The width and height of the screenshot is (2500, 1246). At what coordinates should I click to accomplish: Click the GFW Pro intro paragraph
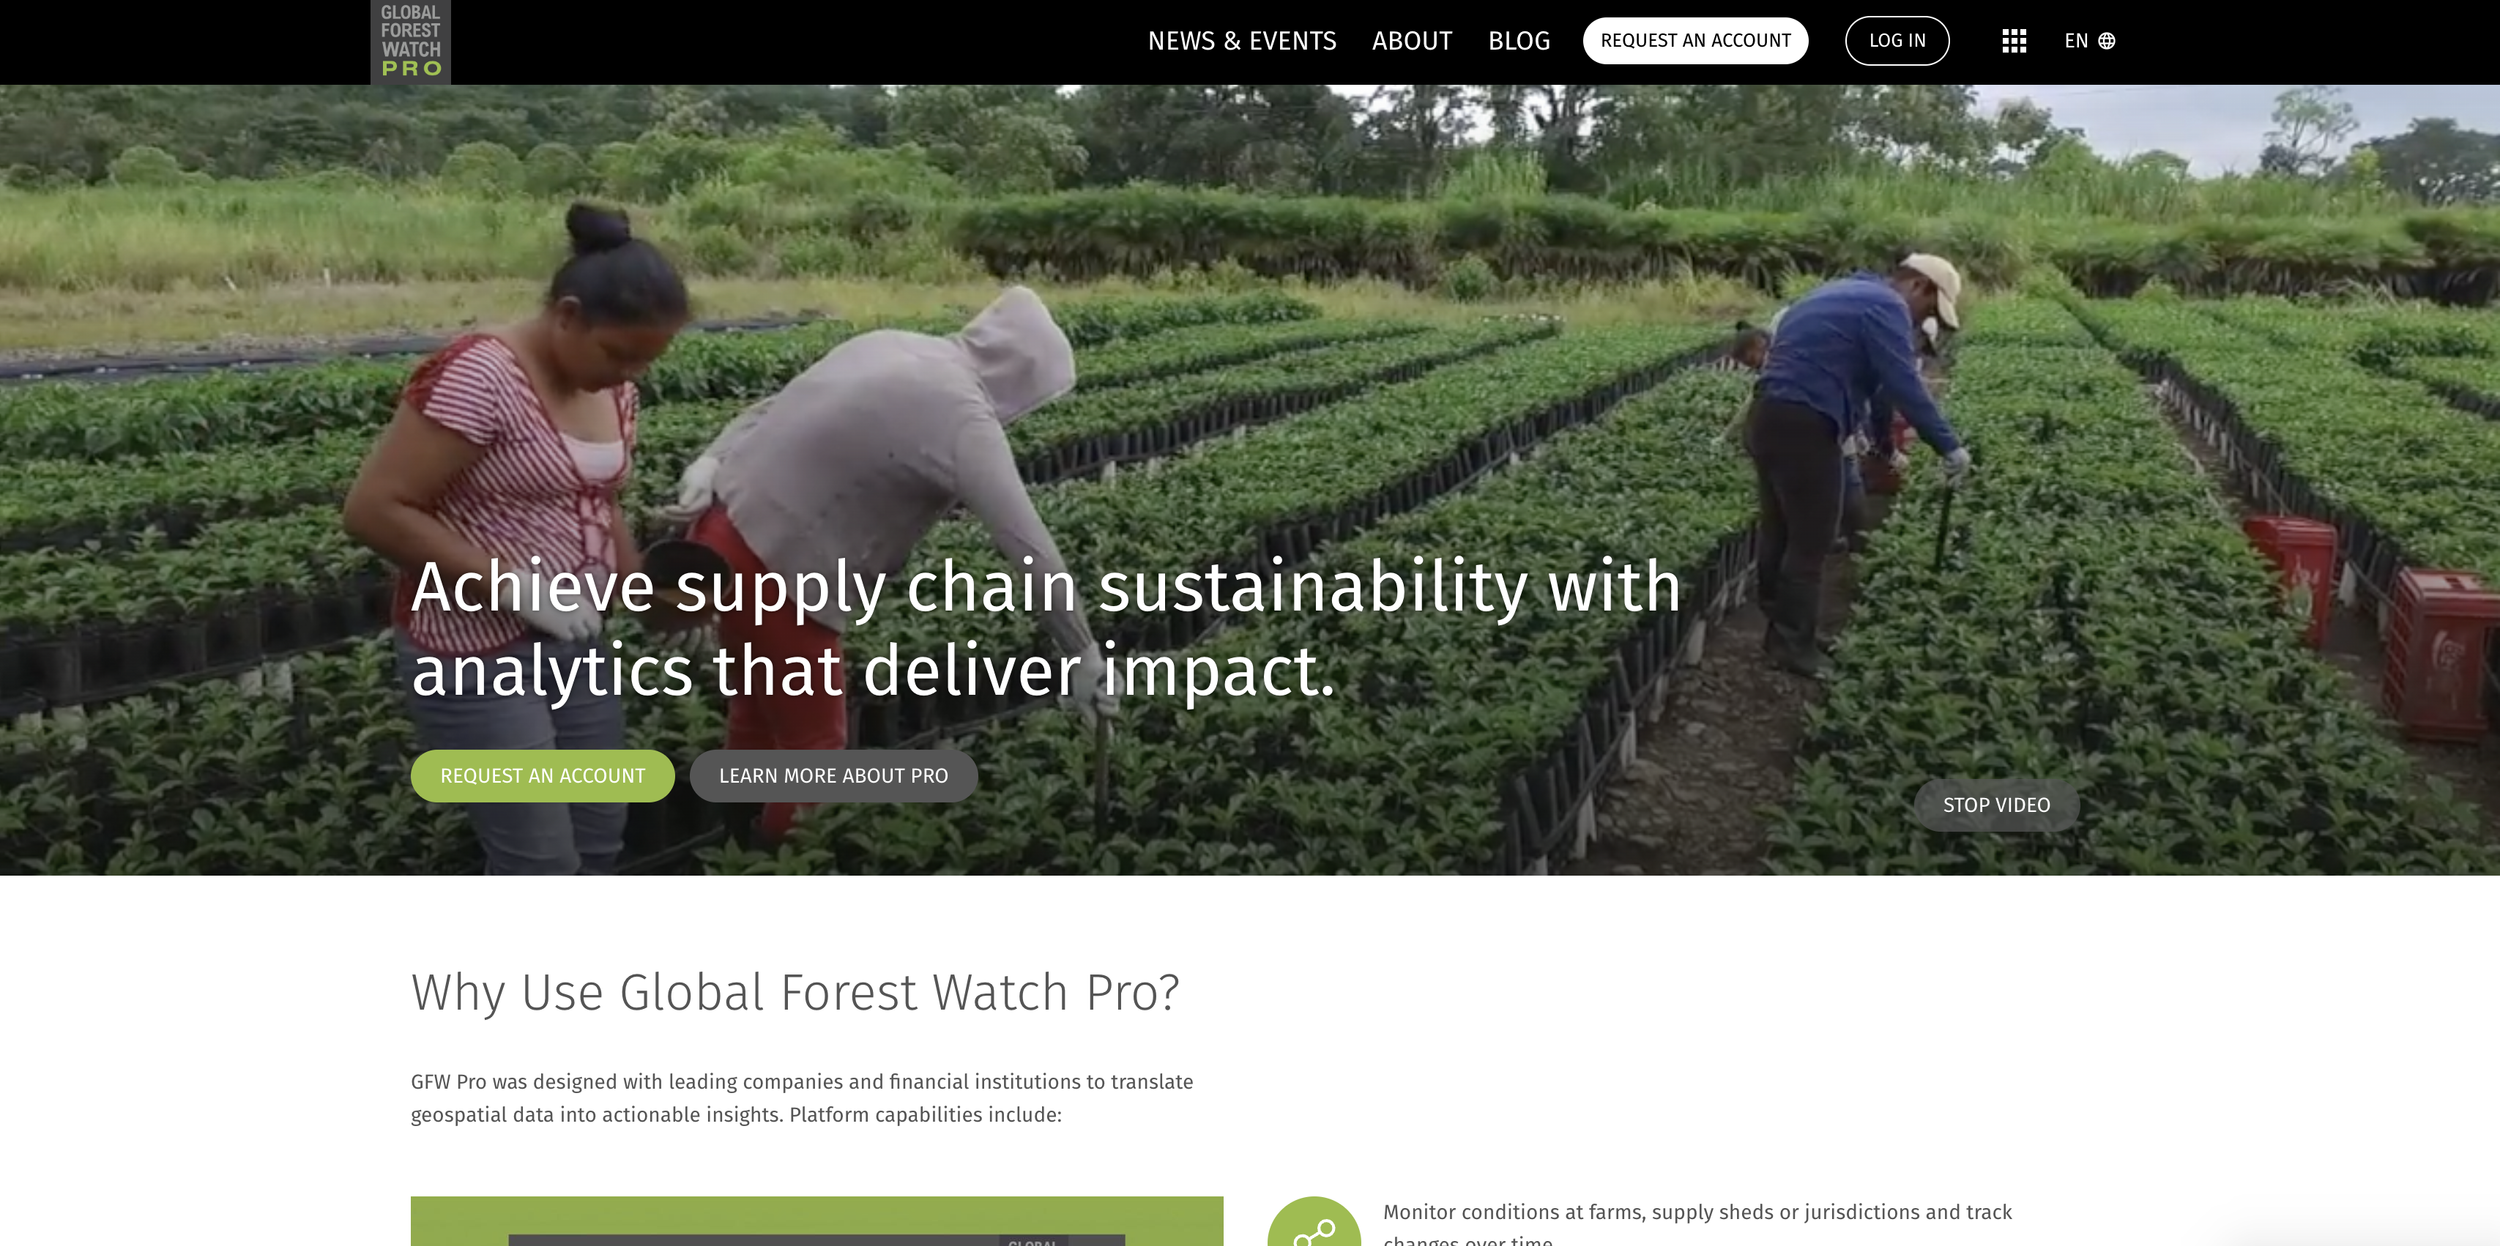802,1098
